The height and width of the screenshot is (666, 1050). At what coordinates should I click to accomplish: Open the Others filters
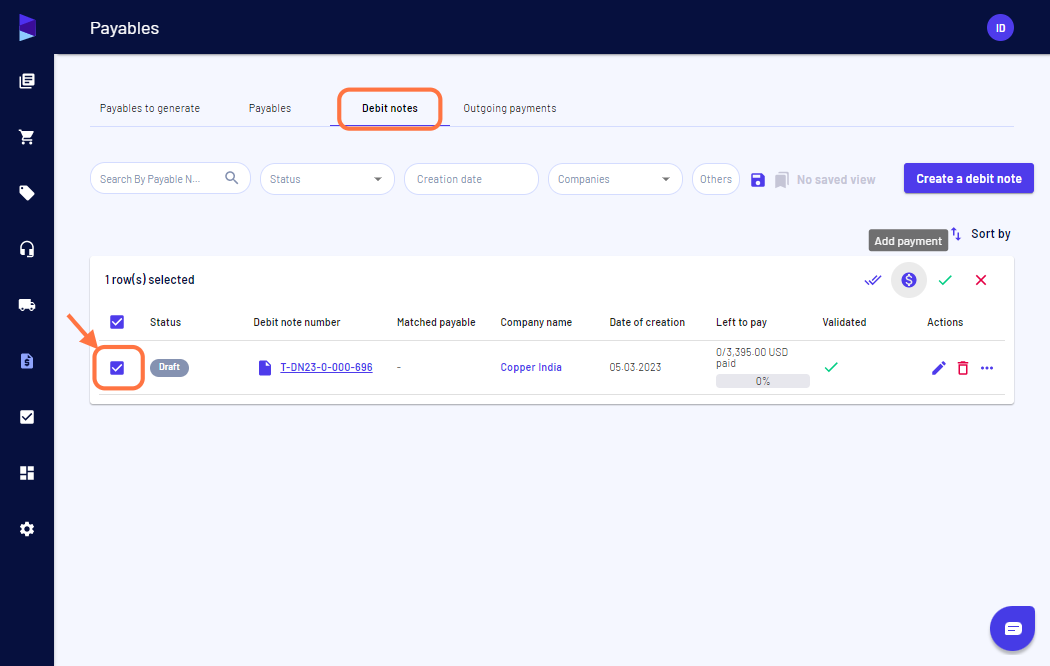(716, 179)
